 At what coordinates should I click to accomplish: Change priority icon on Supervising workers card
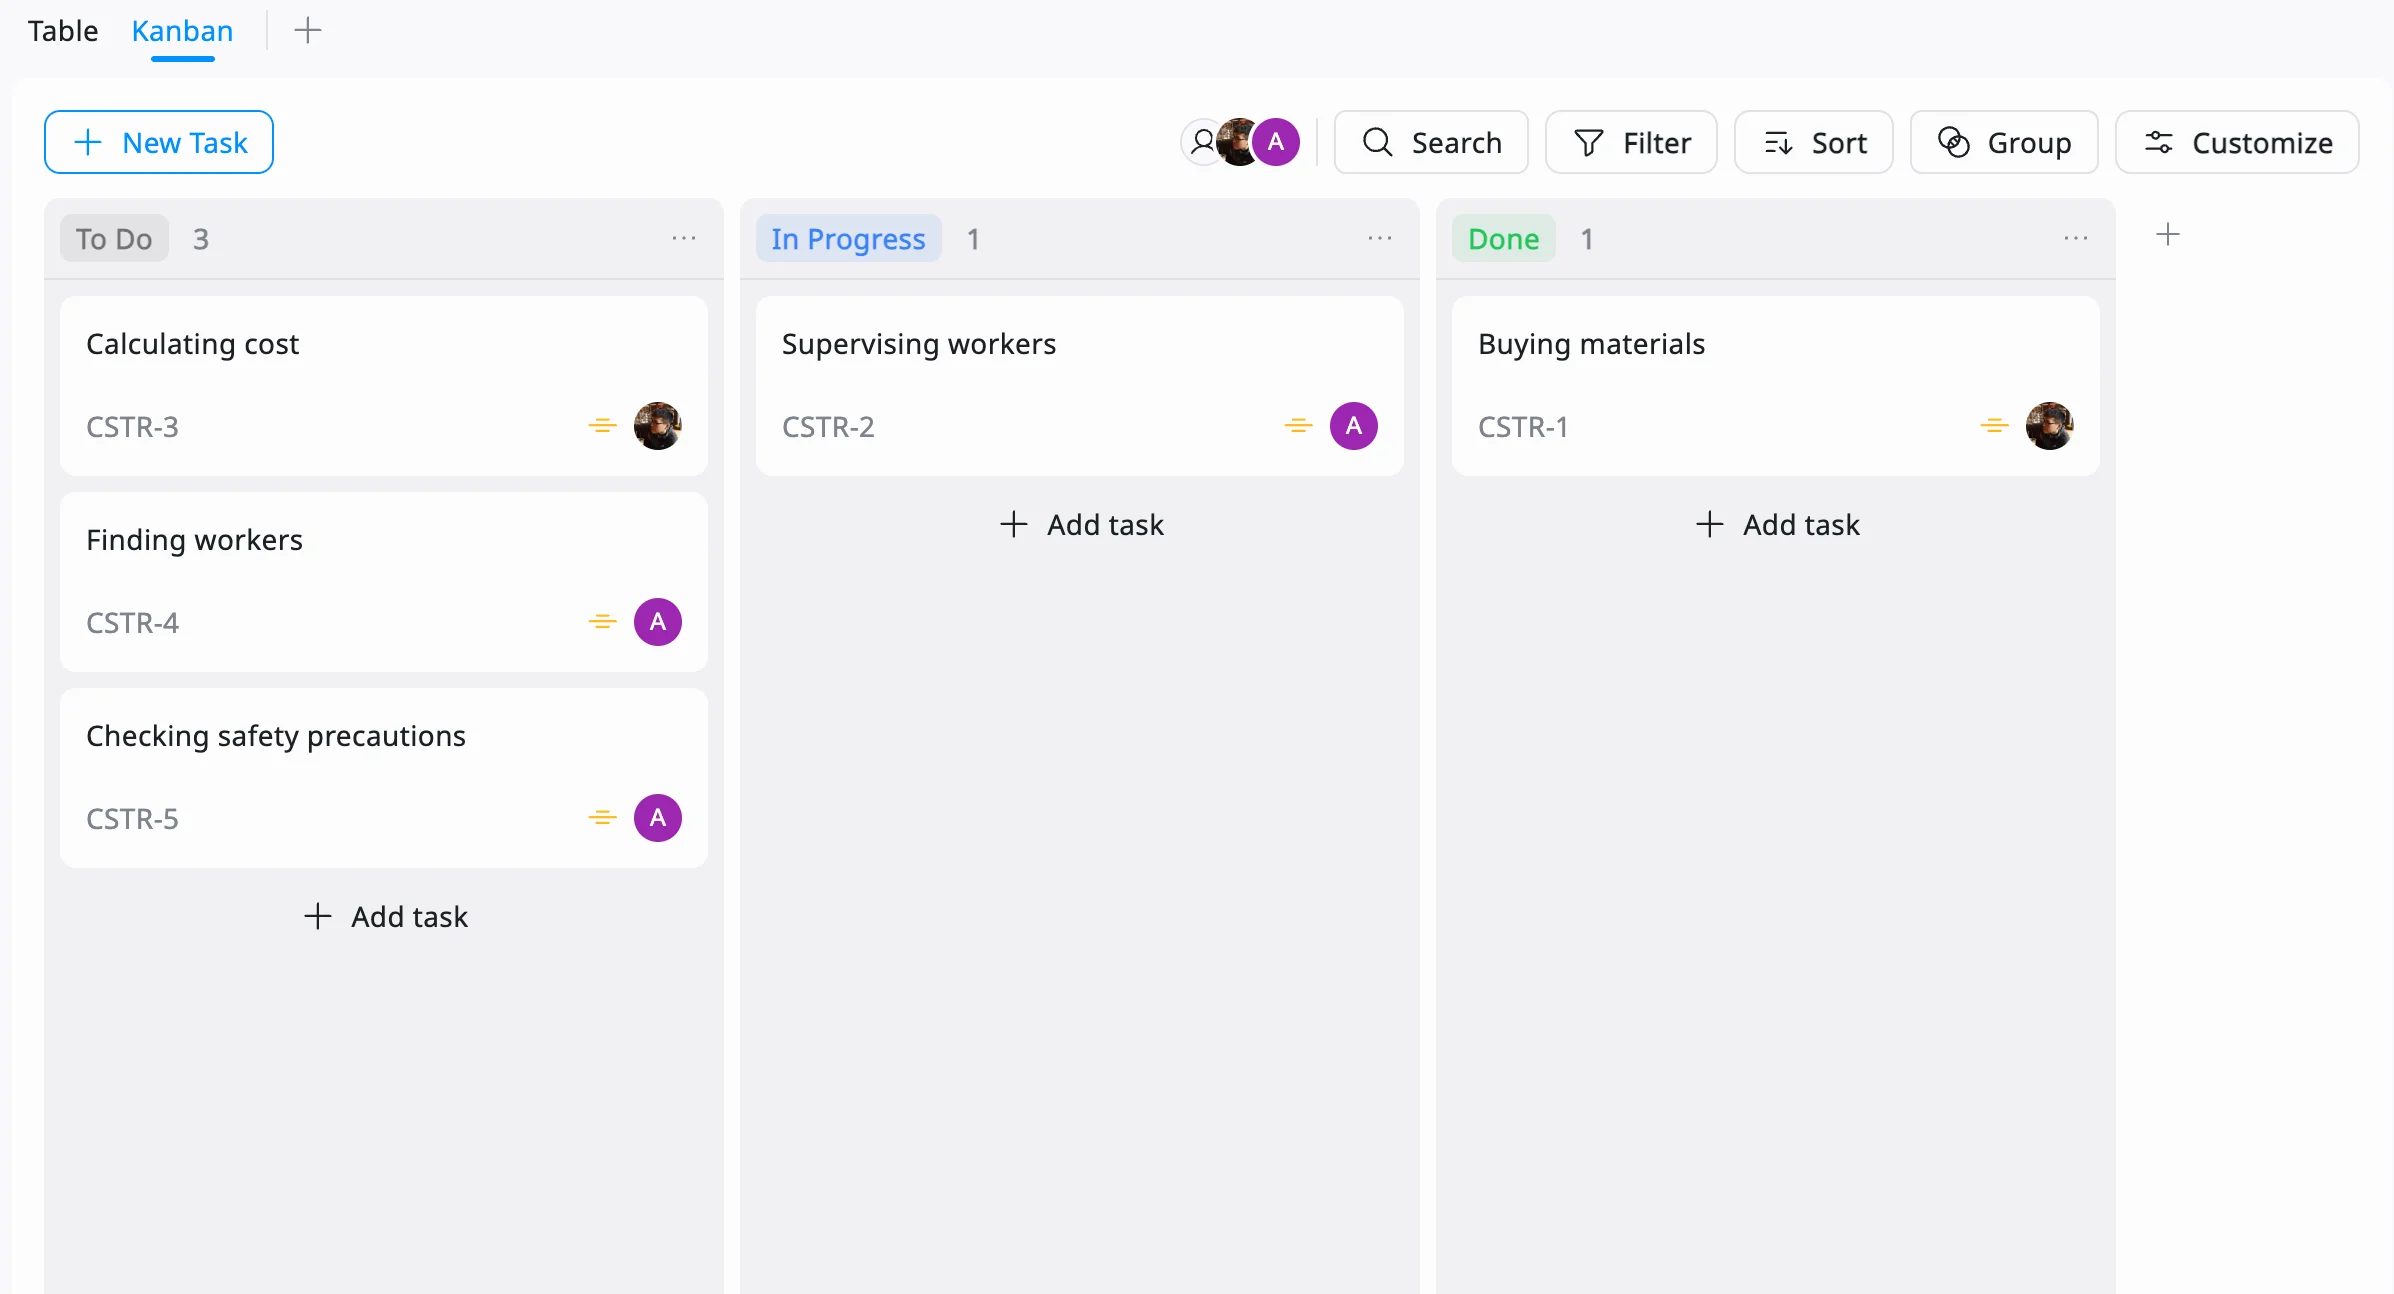[x=1298, y=426]
